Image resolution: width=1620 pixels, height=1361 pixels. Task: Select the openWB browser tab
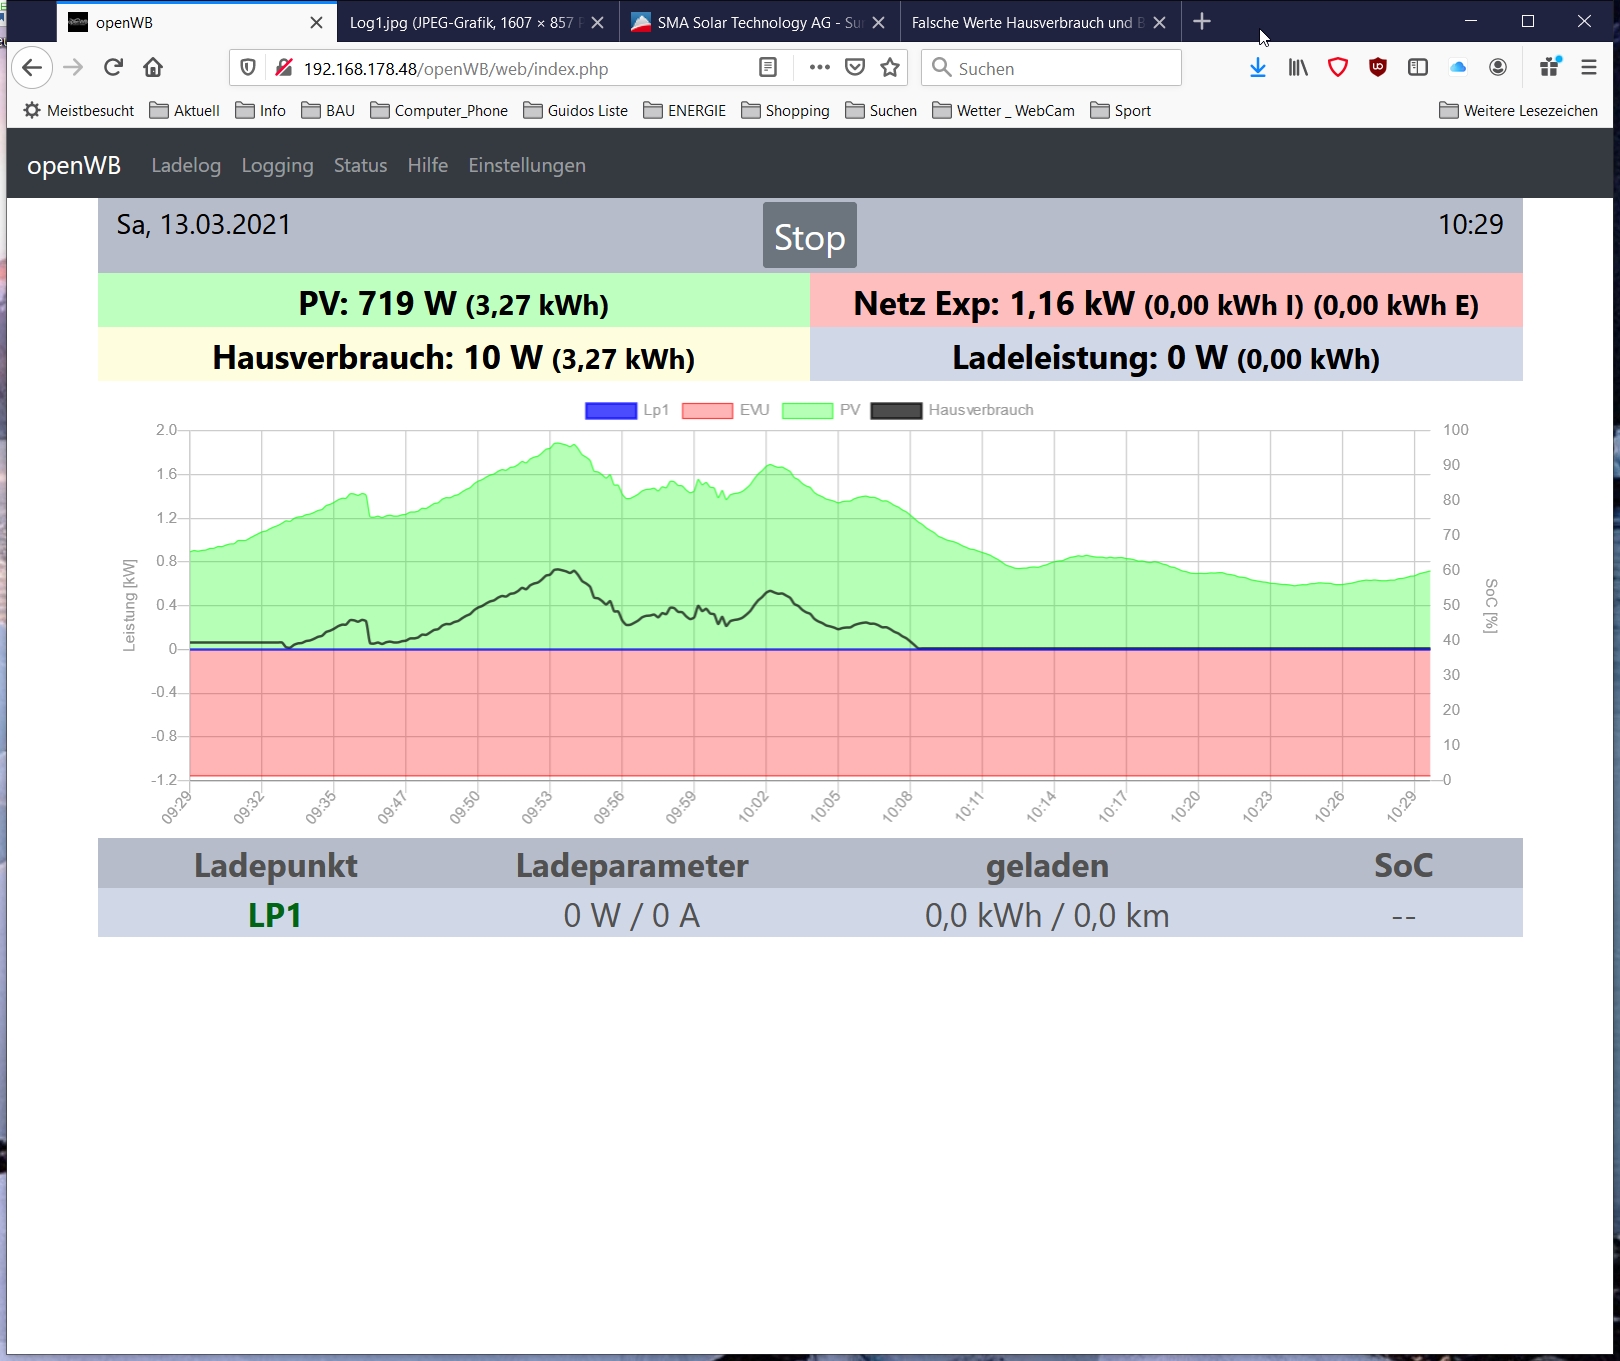(196, 22)
